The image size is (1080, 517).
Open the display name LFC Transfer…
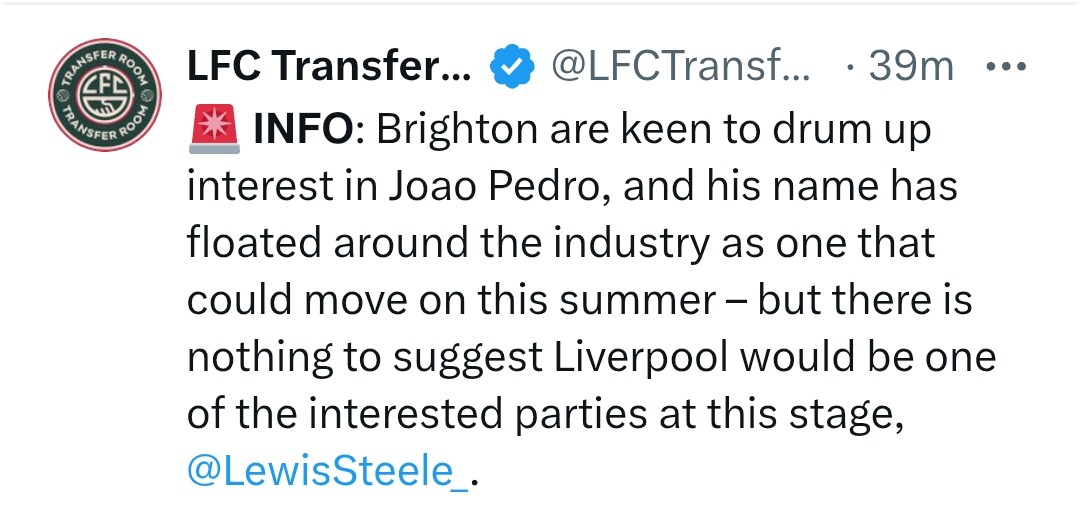(329, 67)
